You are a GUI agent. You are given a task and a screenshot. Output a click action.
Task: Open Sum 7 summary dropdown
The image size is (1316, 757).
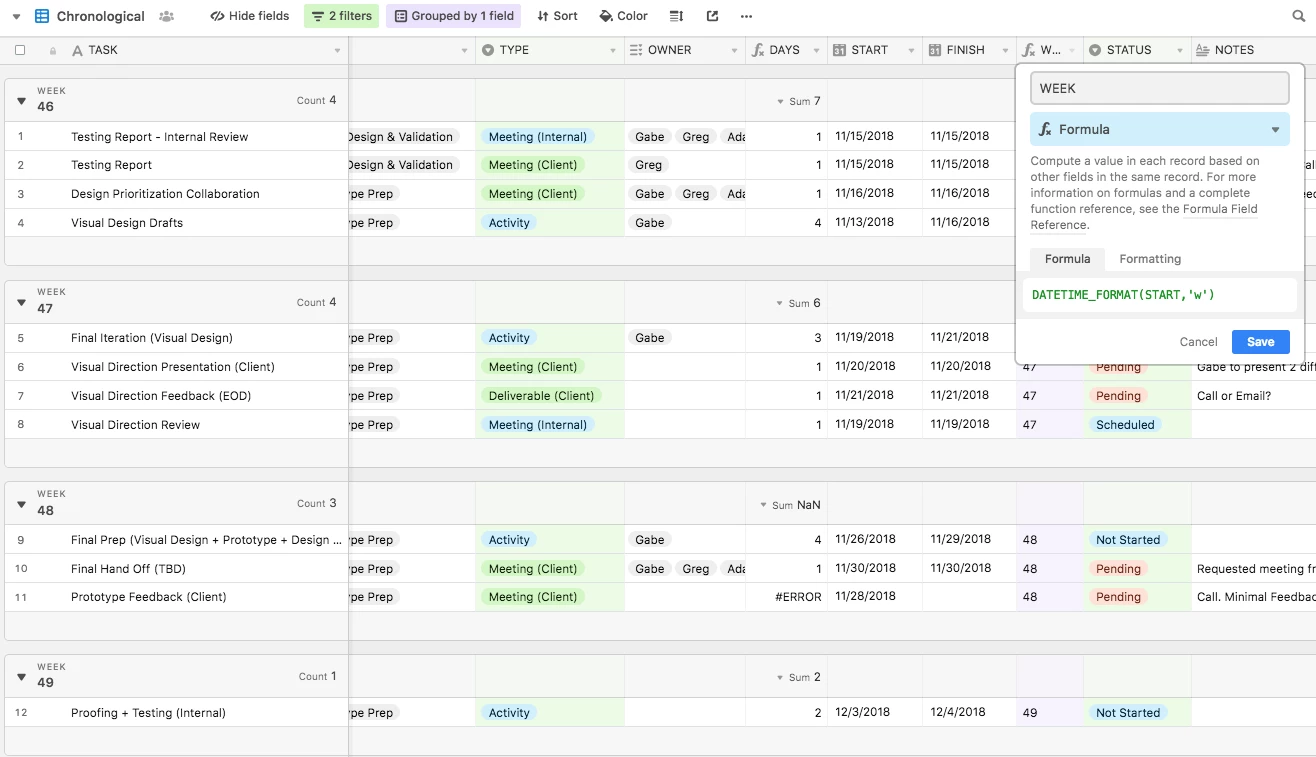tap(798, 101)
